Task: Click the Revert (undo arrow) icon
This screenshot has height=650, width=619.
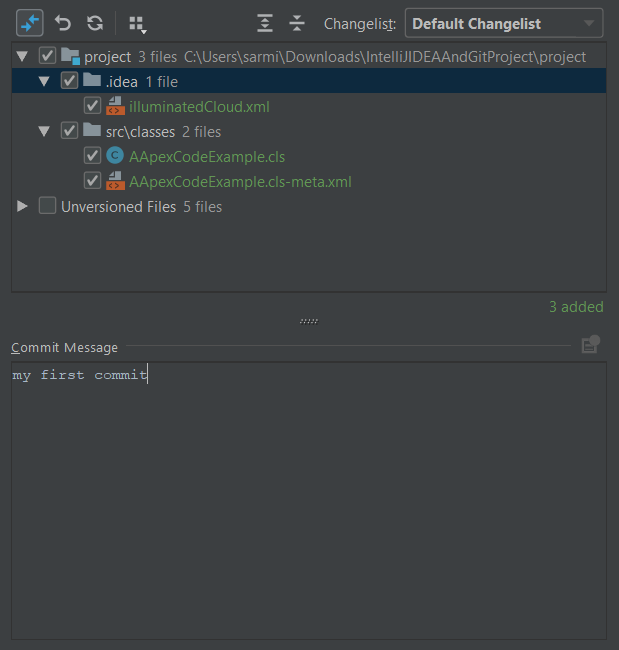Action: [63, 23]
